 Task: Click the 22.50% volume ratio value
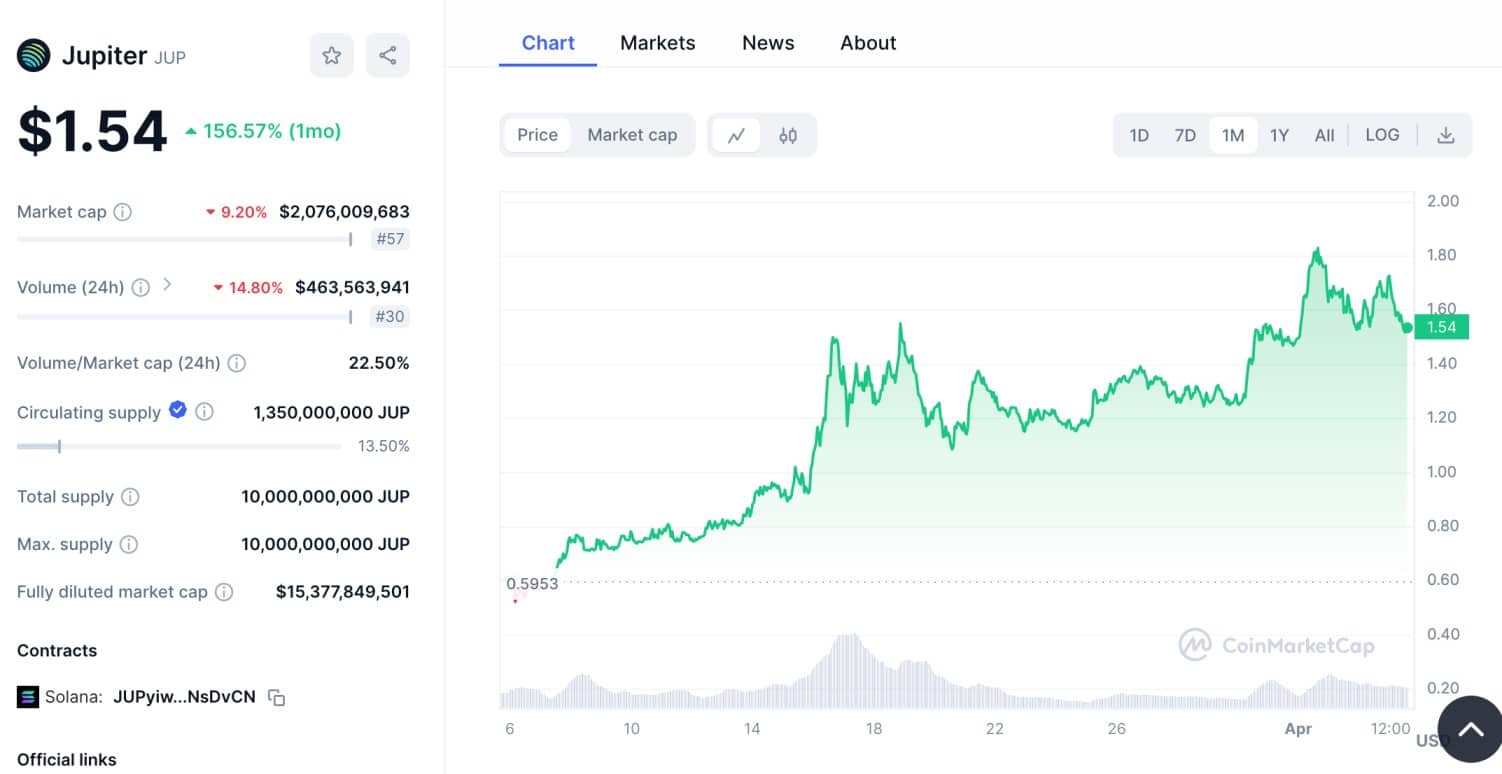[x=379, y=363]
